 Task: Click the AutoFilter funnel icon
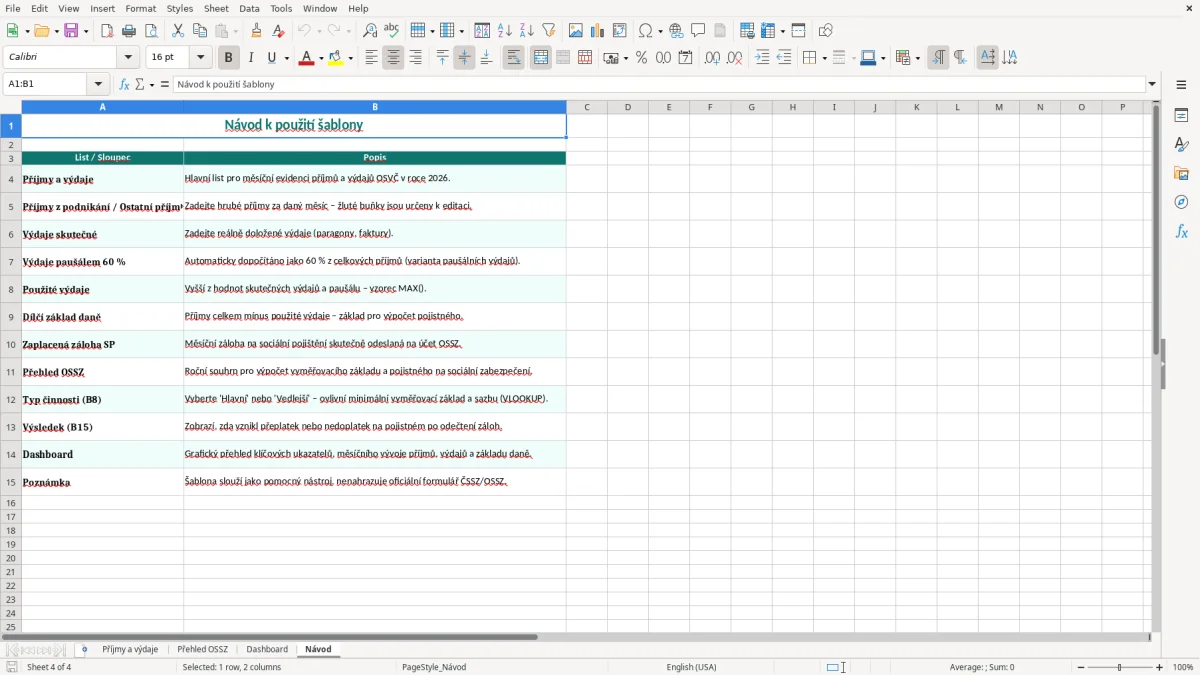pos(549,31)
